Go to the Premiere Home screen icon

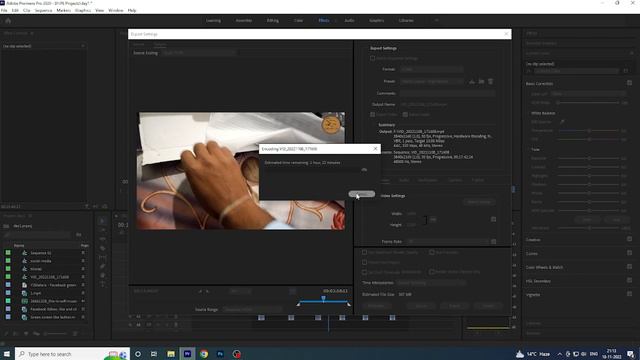click(x=8, y=20)
